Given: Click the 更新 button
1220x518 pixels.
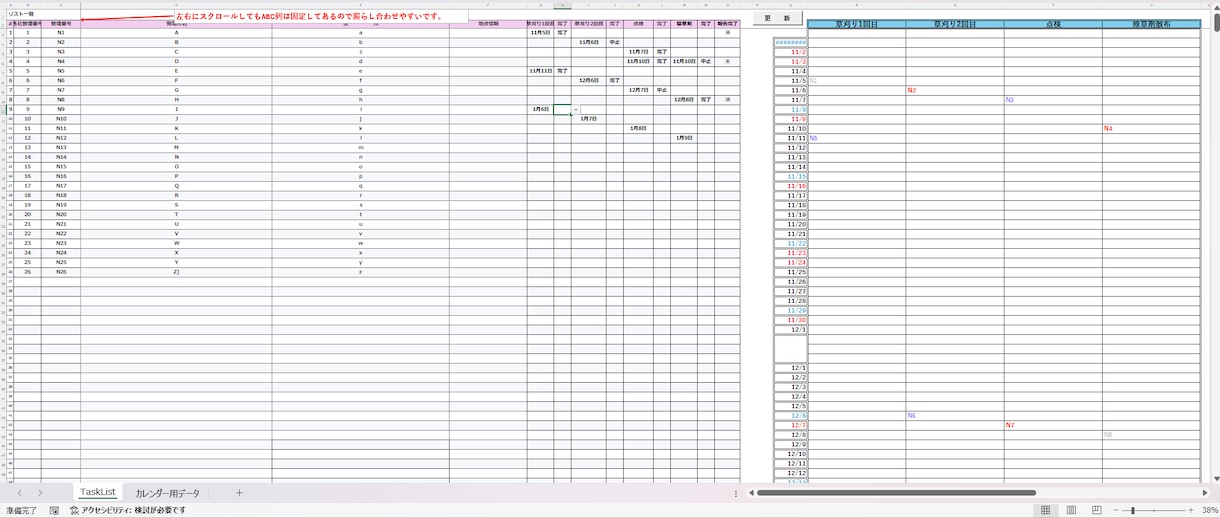Looking at the screenshot, I should 777,18.
